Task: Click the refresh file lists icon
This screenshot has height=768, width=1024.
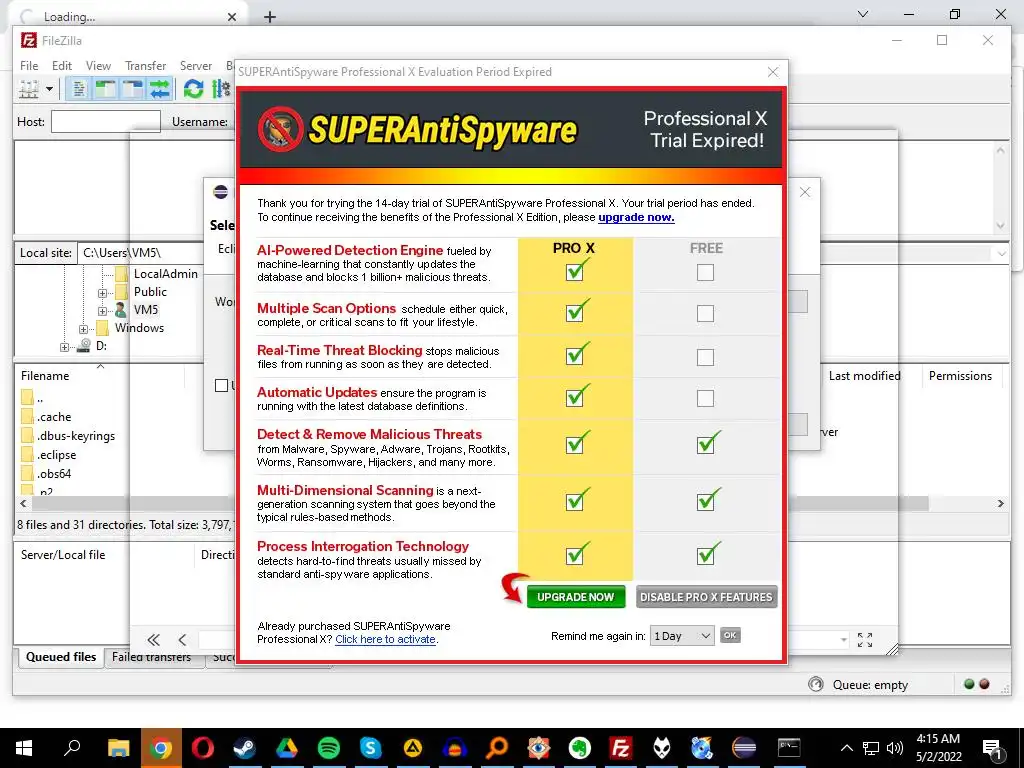Action: coord(193,89)
